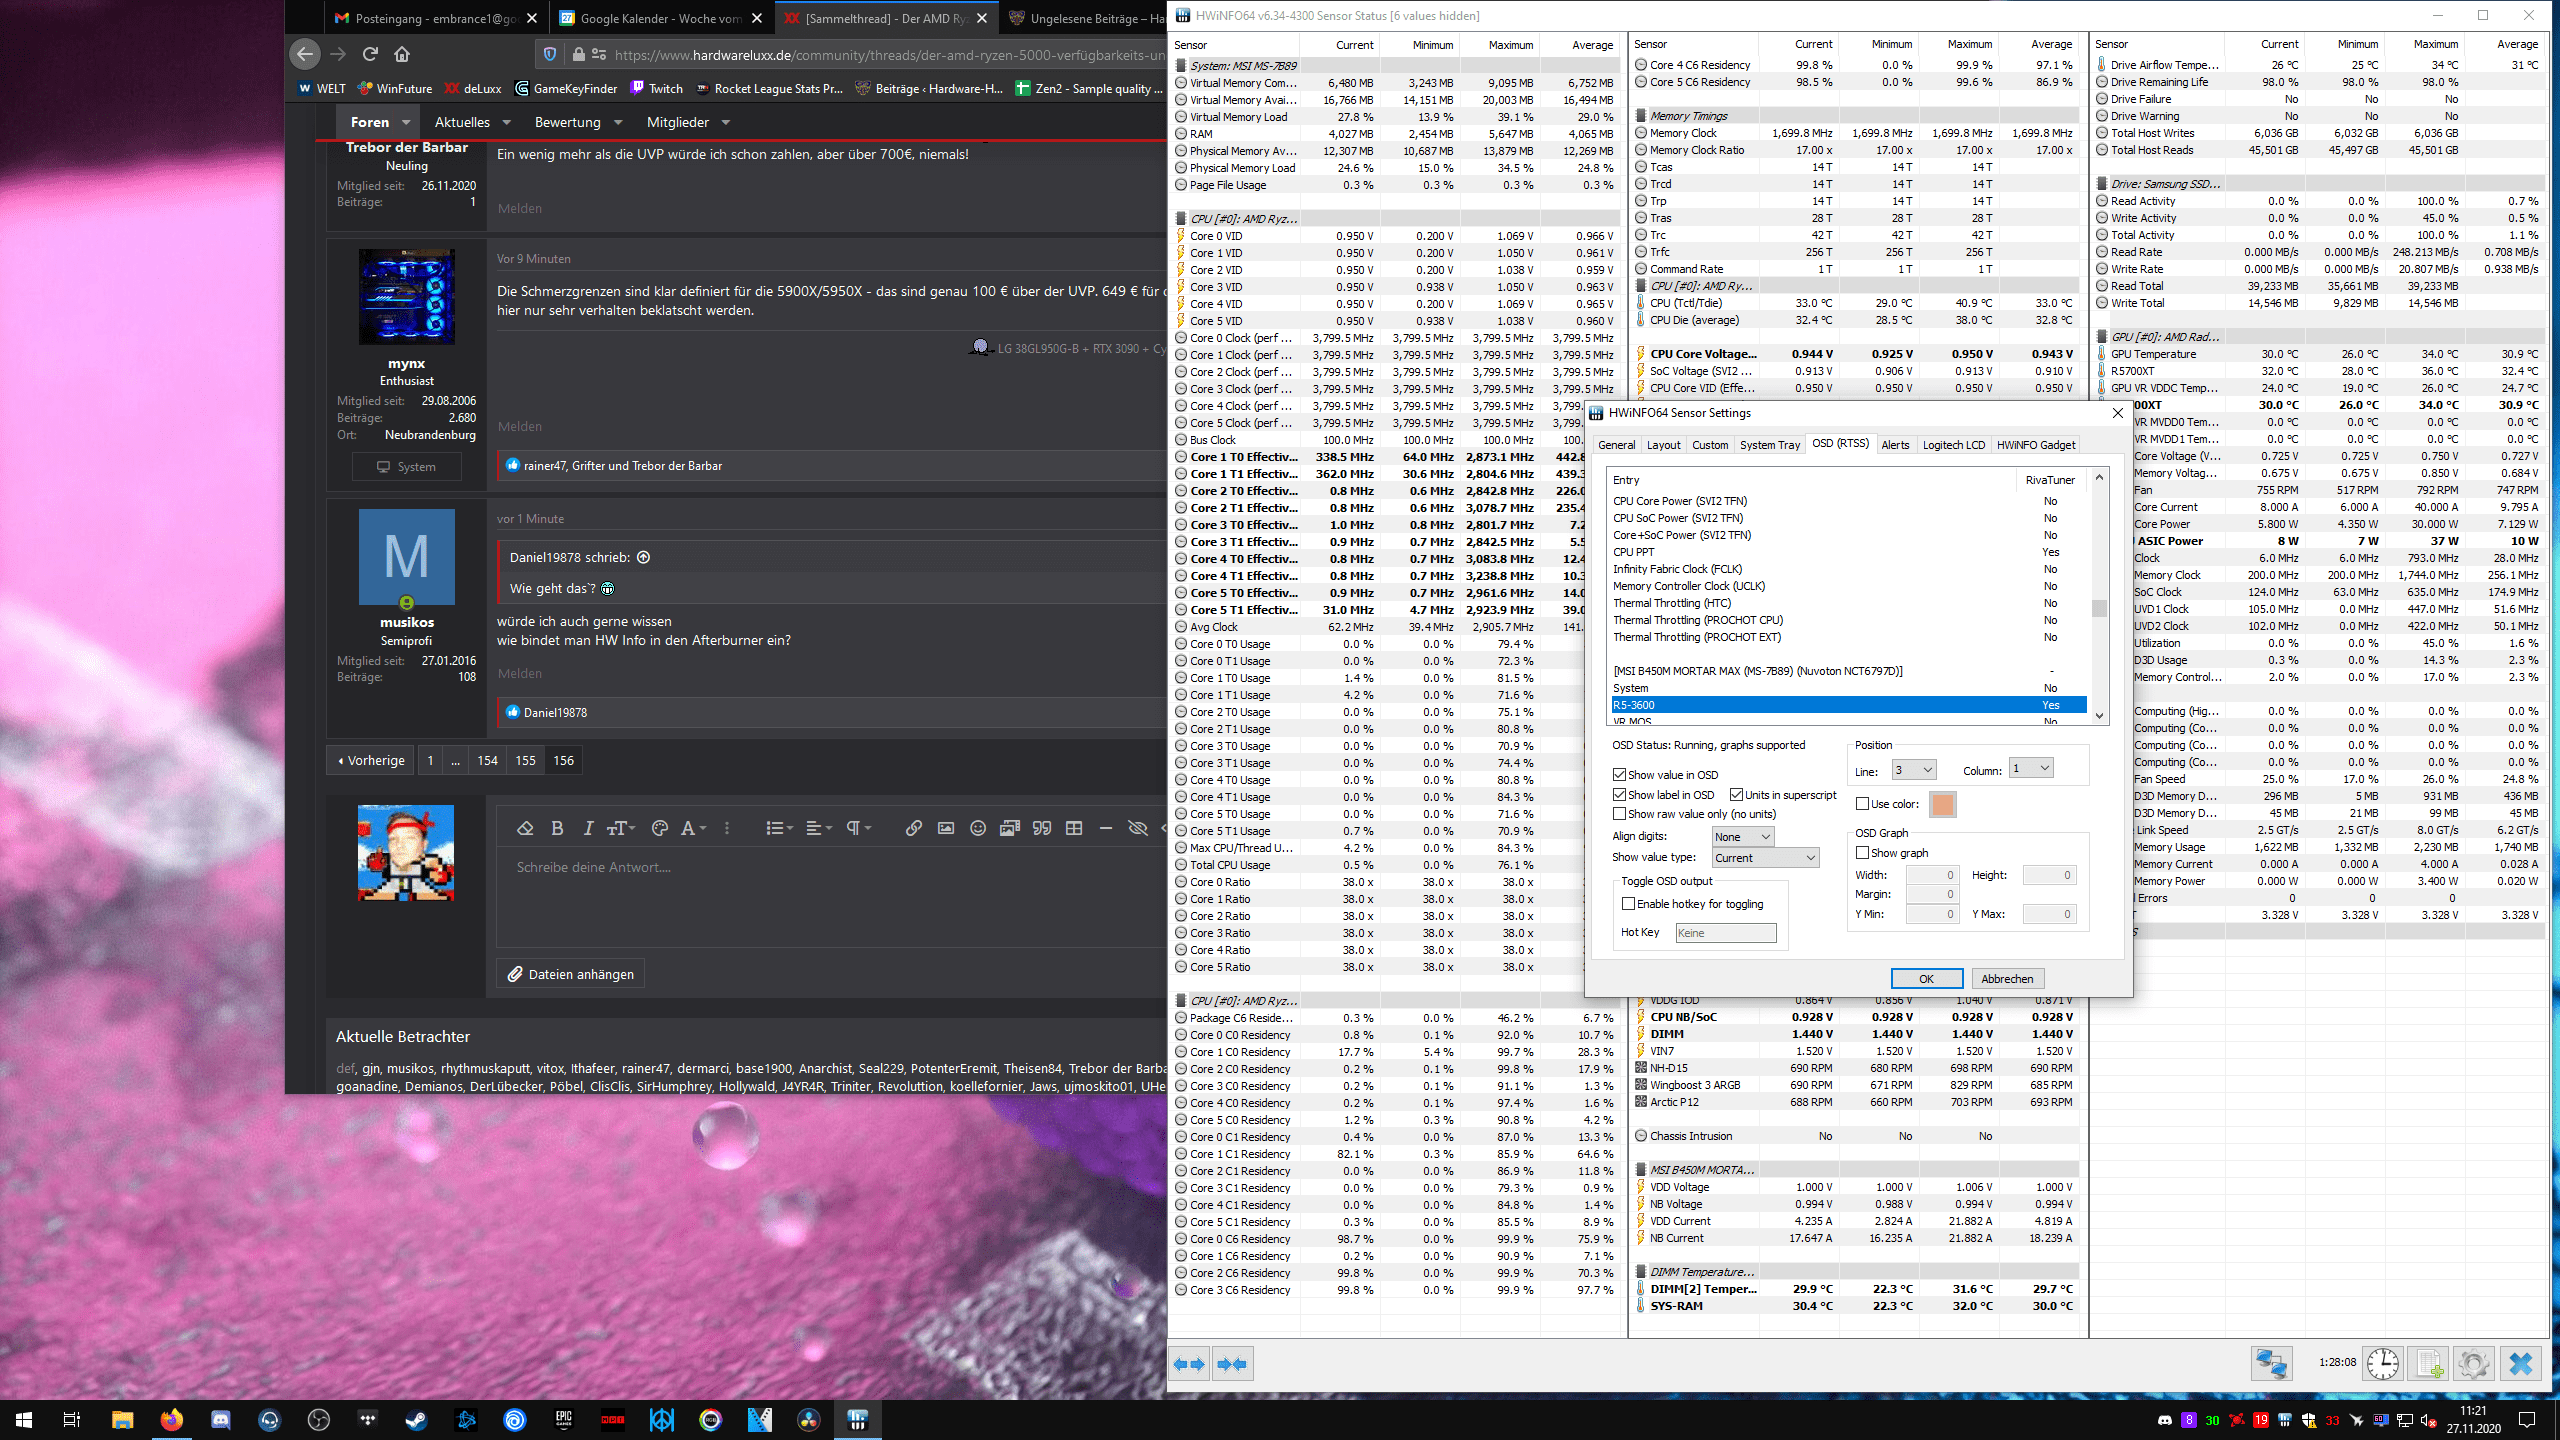Enable hotkey for toggling checkbox

[x=1628, y=904]
